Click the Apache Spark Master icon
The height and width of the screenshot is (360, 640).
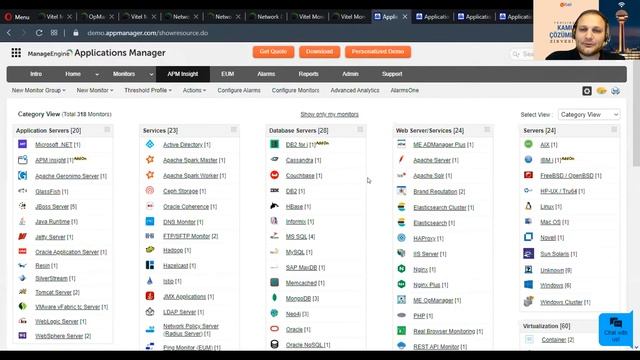150,160
